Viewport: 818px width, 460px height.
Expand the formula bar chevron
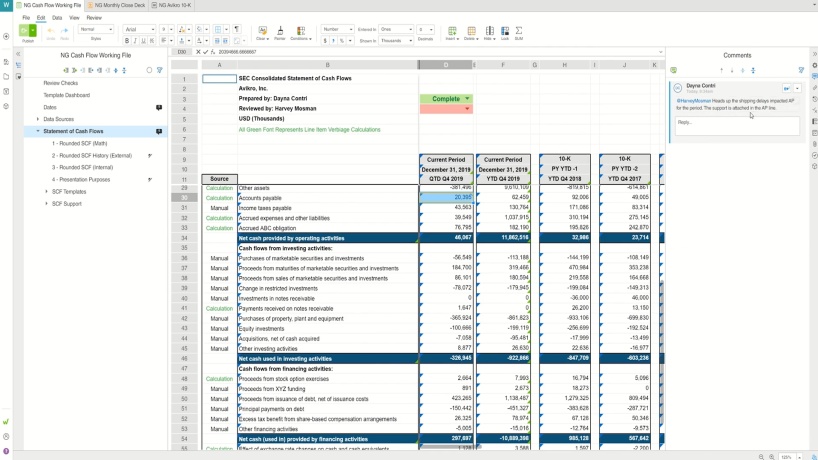660,52
